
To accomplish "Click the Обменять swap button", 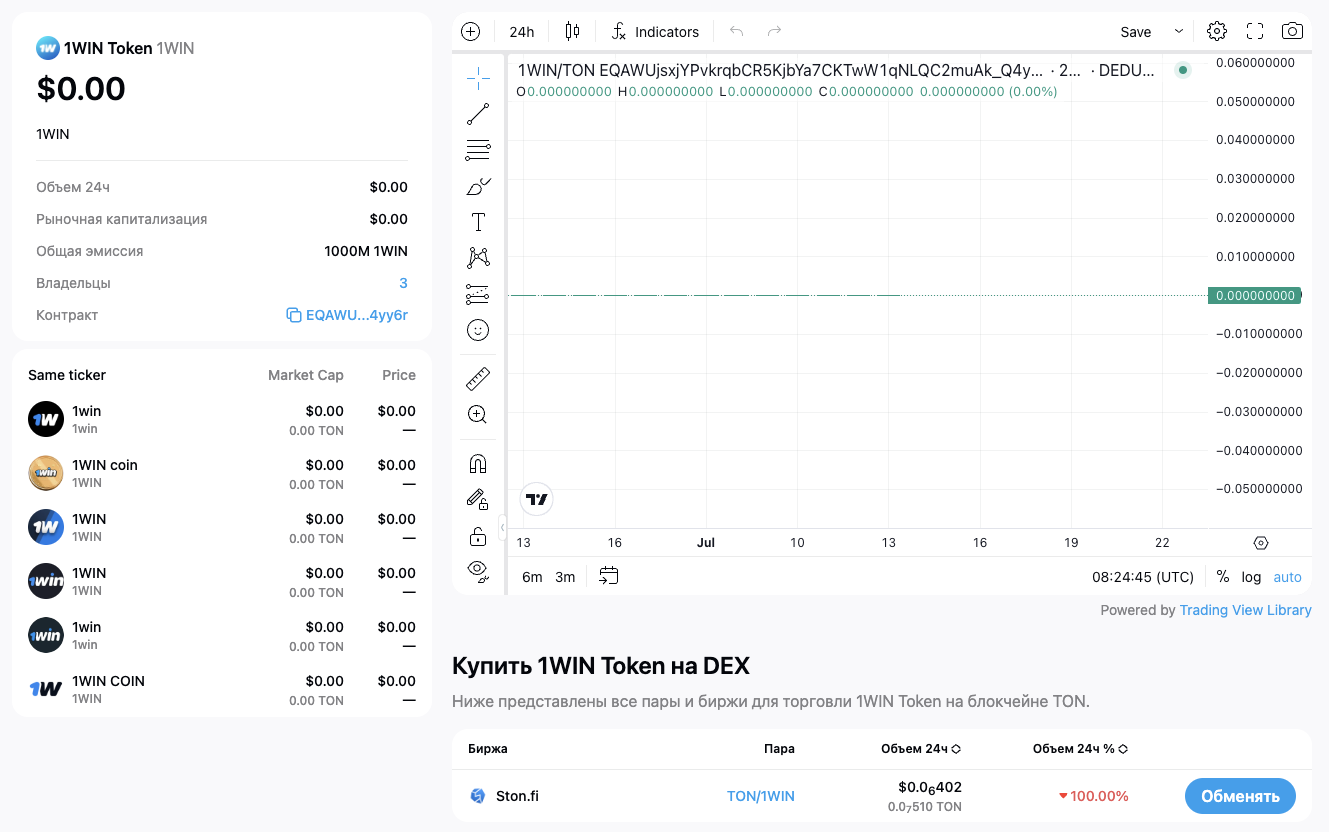I will coord(1240,796).
